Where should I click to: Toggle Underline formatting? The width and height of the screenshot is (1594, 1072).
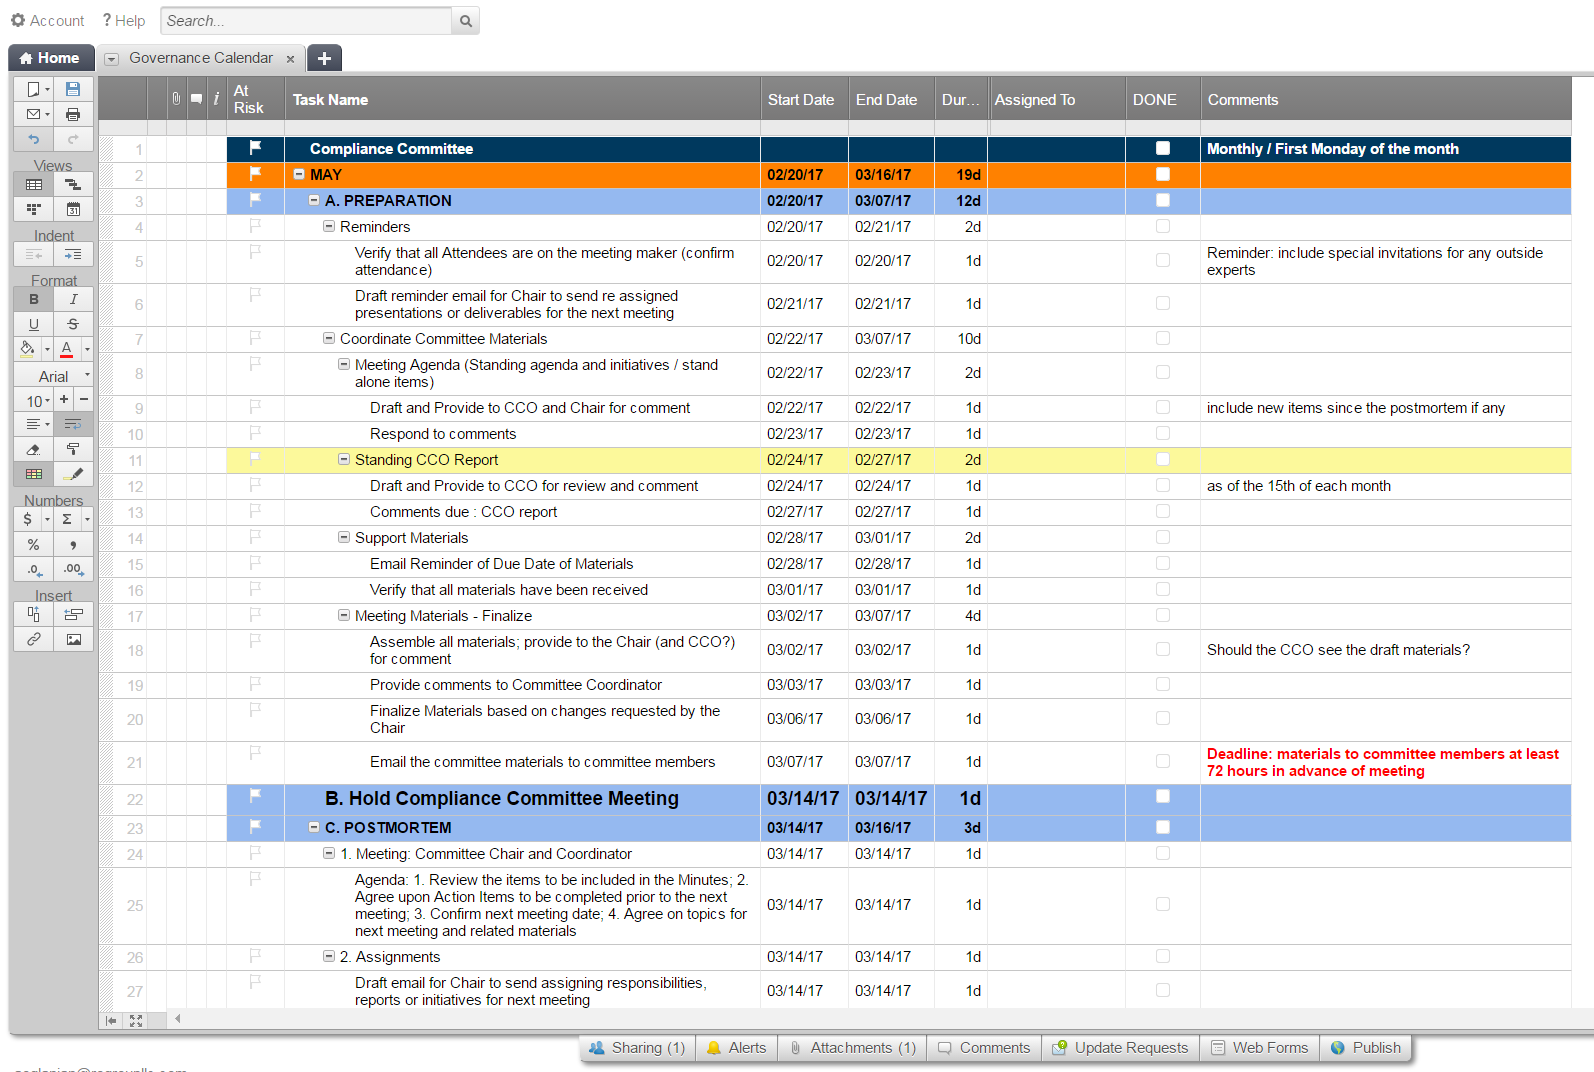click(34, 324)
